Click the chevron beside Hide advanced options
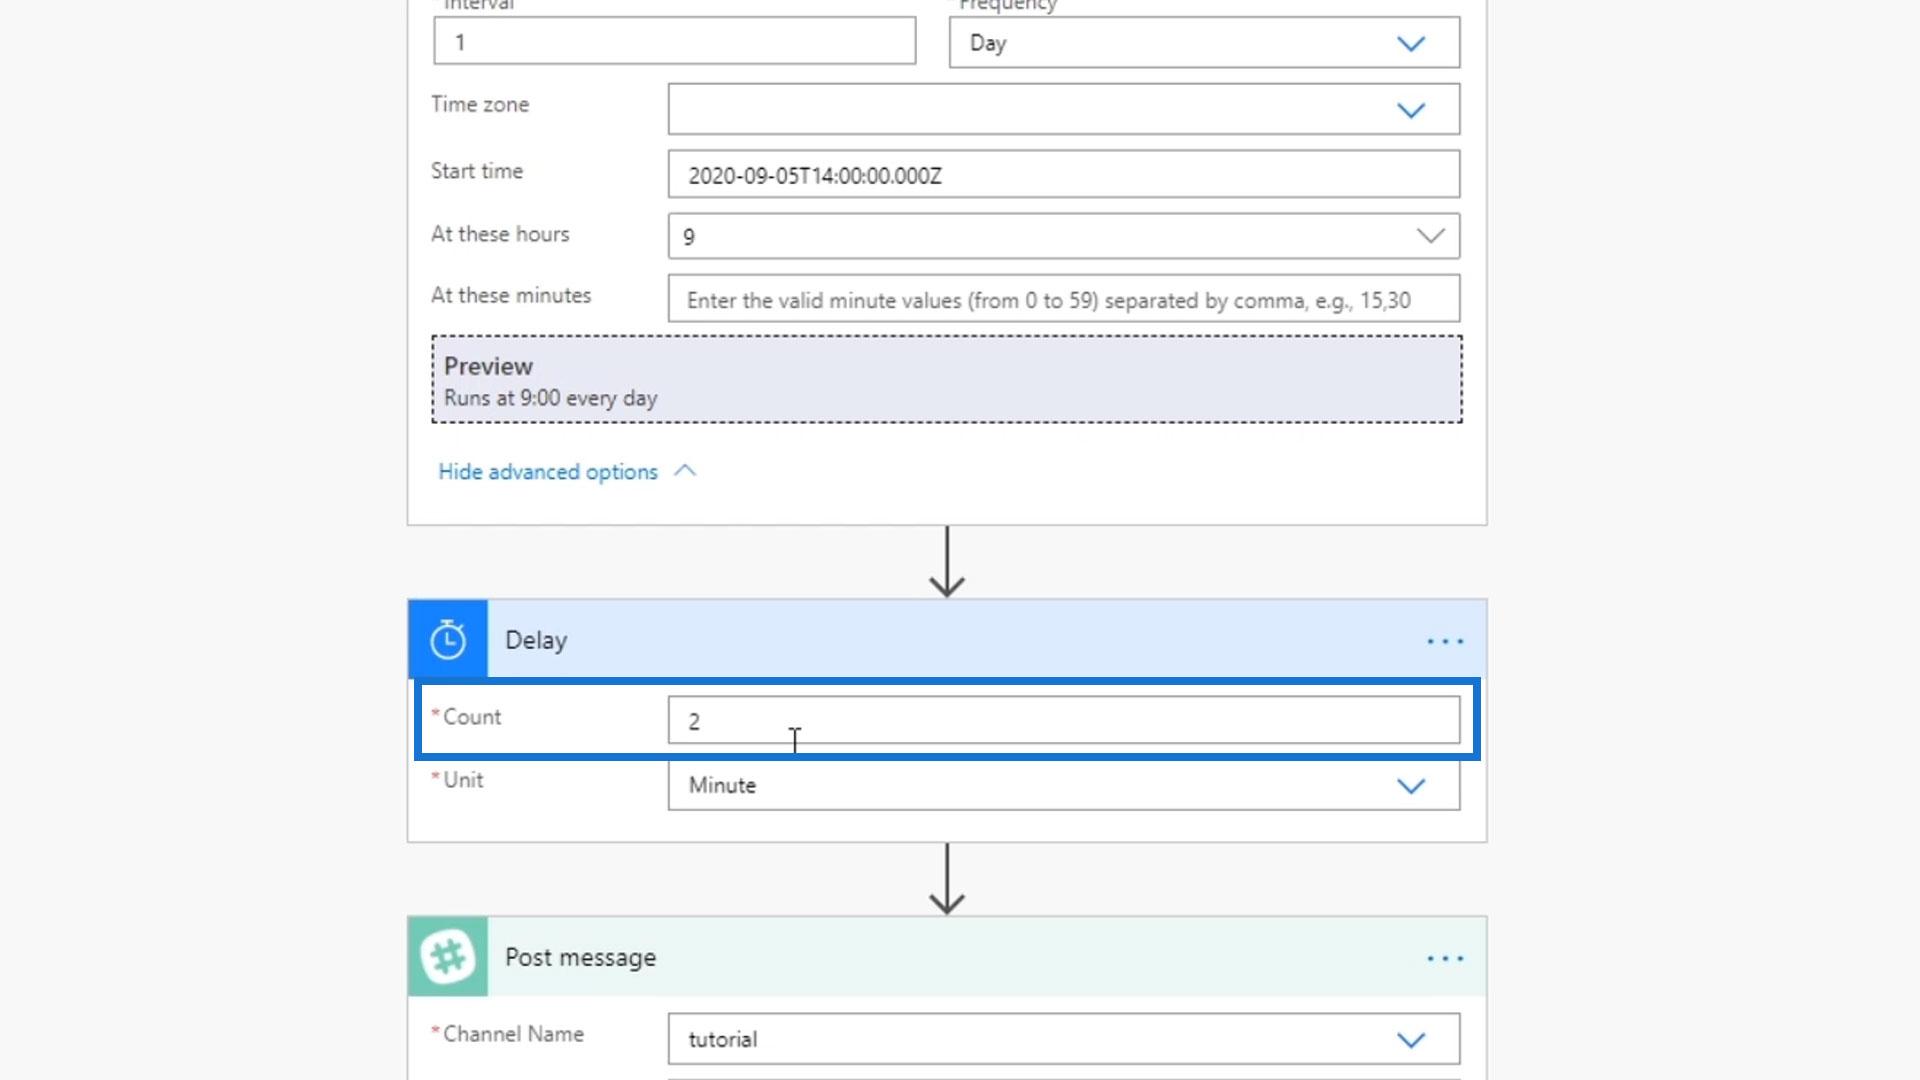The height and width of the screenshot is (1080, 1920). (x=685, y=471)
